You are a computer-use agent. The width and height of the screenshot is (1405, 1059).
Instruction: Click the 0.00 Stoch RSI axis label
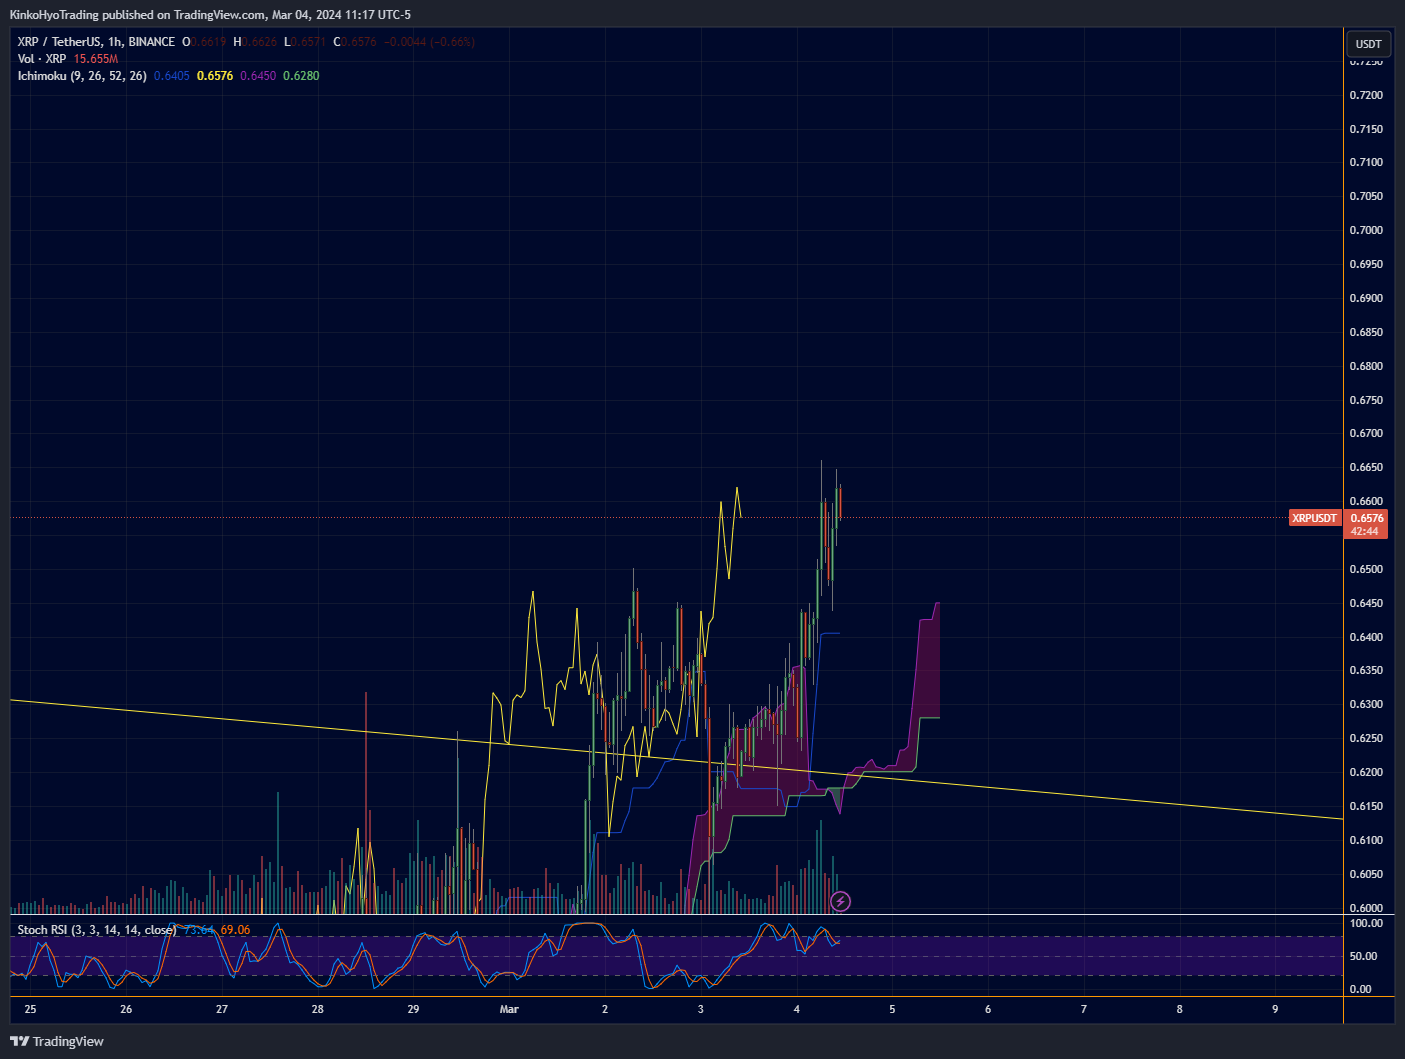[x=1360, y=989]
